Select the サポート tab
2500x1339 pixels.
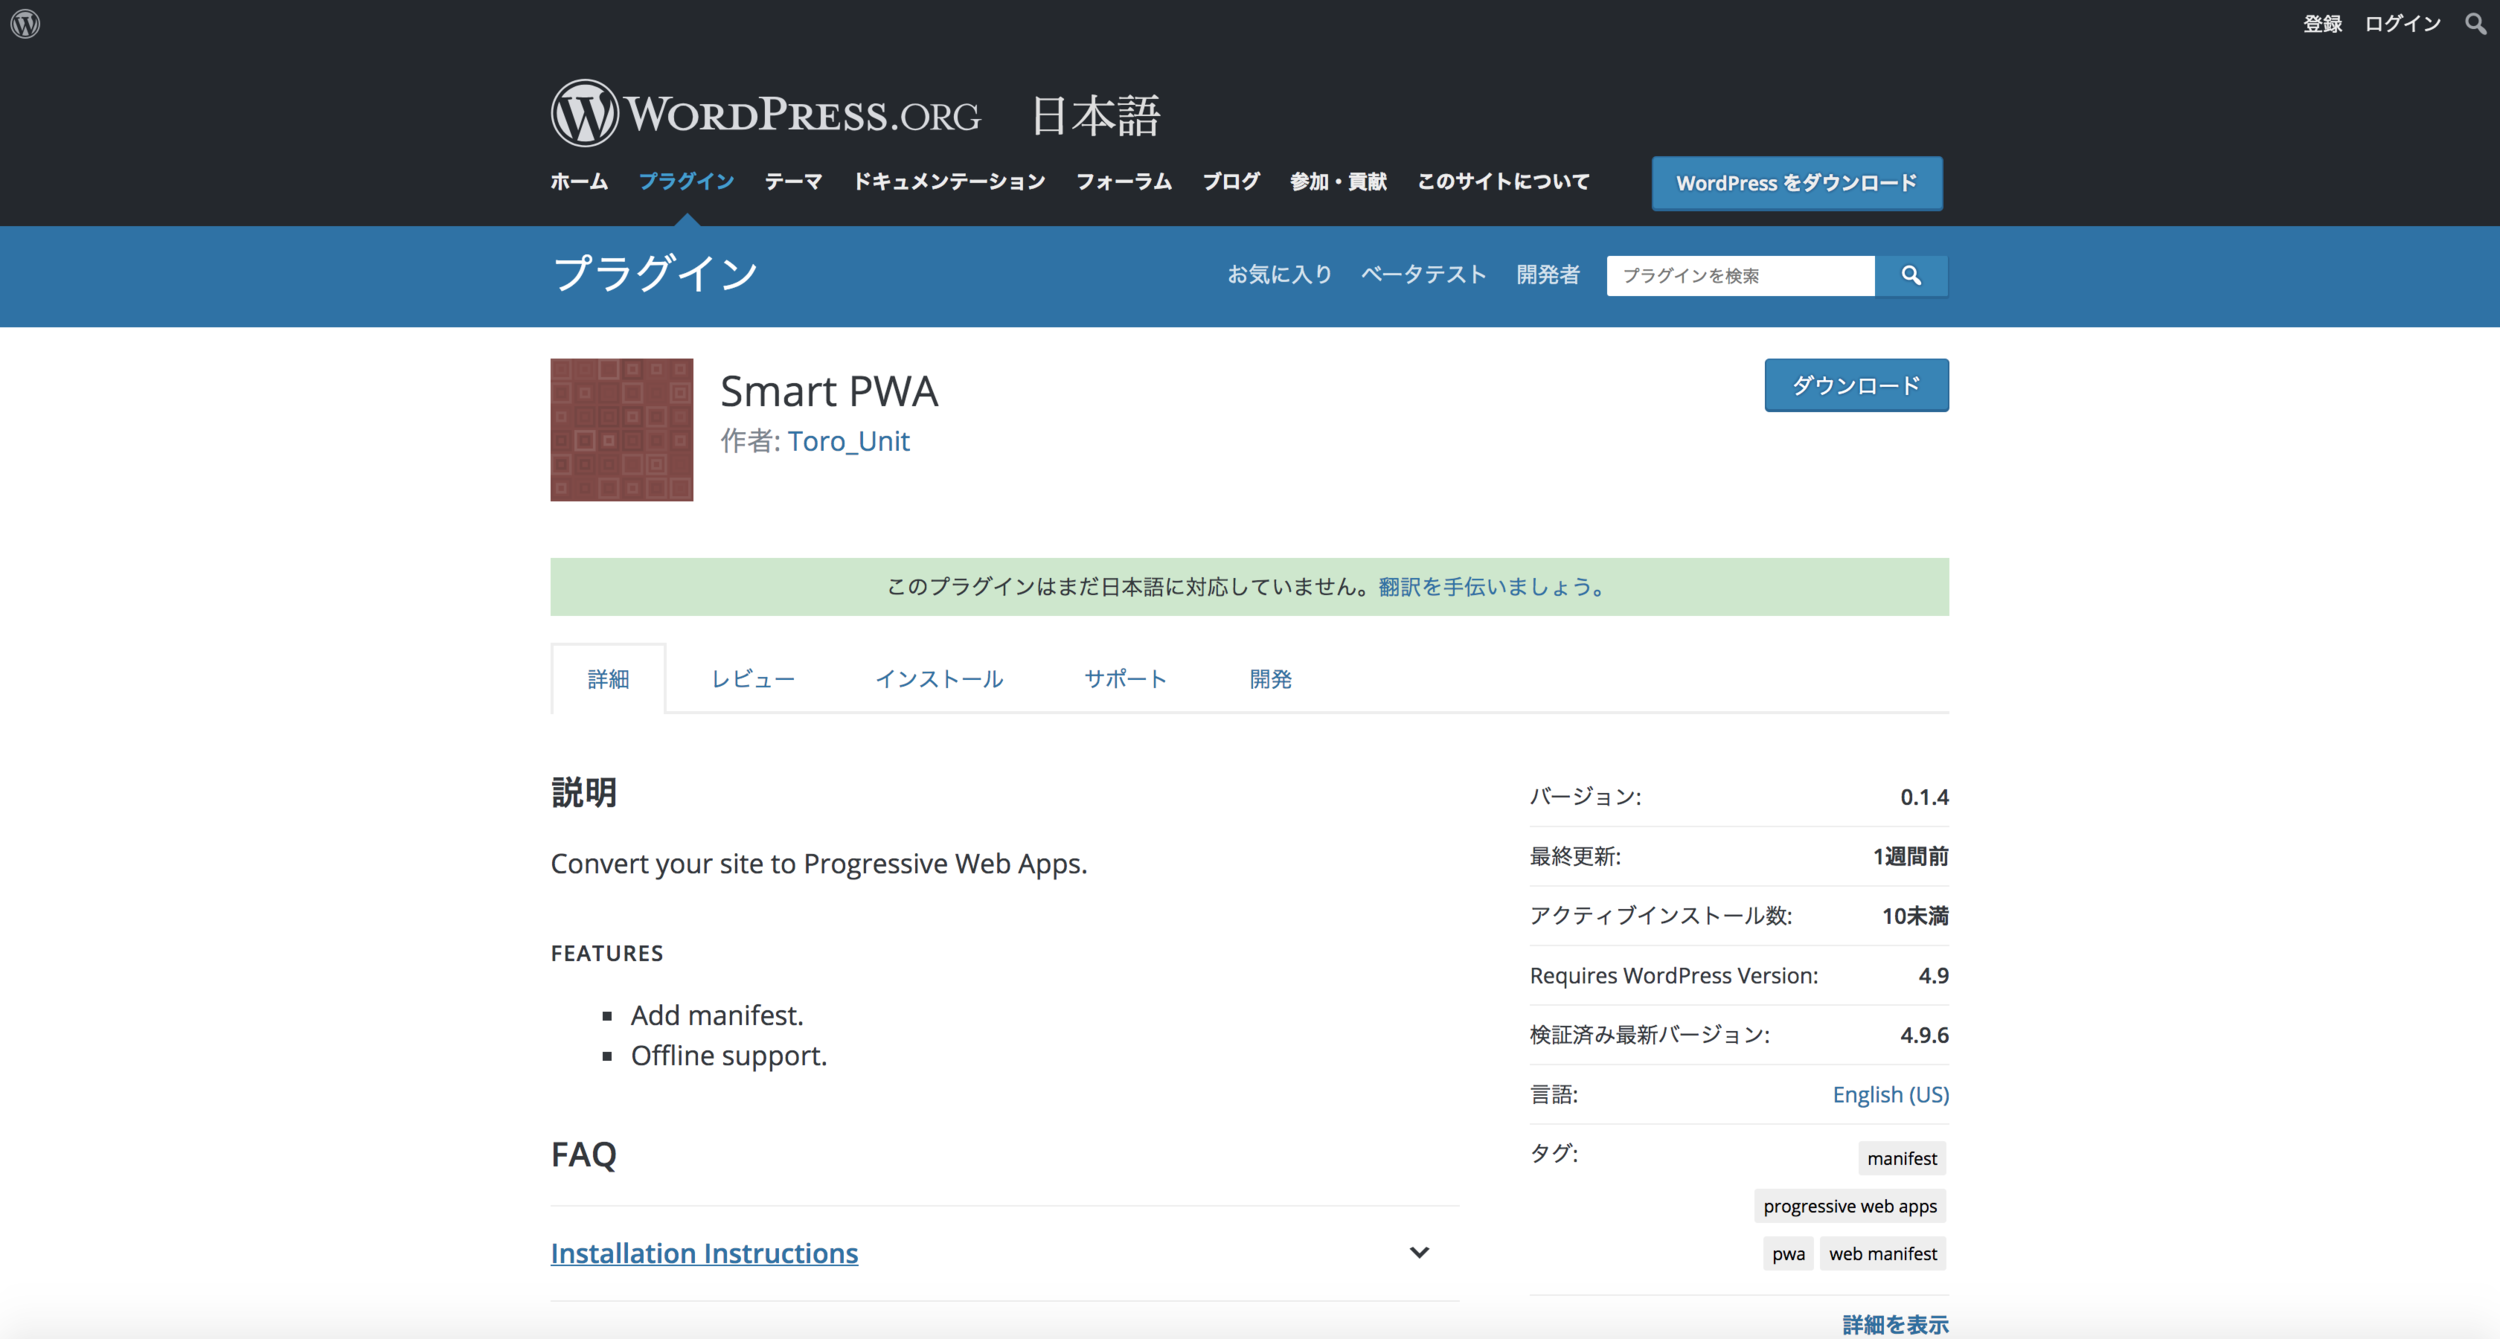[1125, 679]
